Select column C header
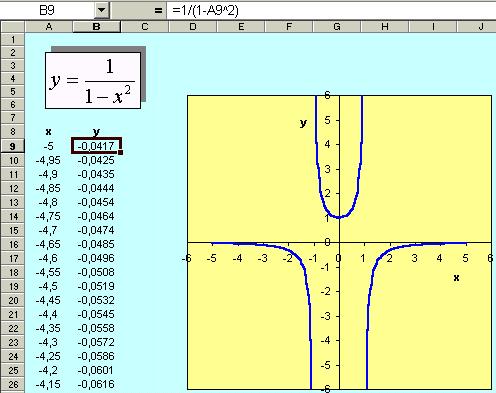This screenshot has height=393, width=496. click(145, 27)
